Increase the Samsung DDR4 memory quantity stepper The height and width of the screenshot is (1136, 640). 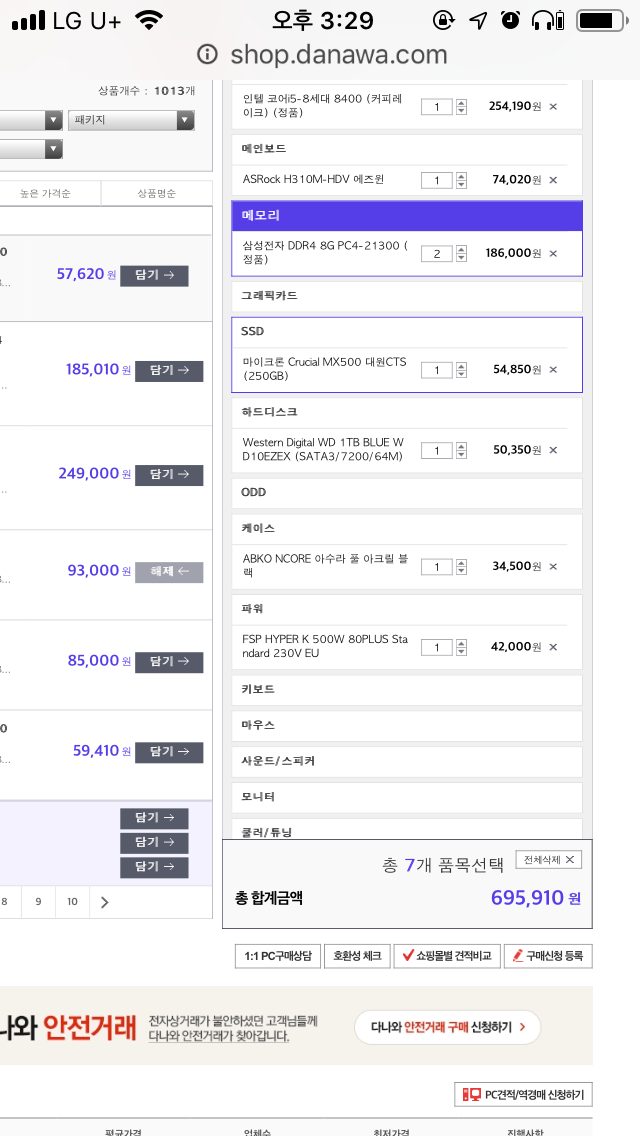pyautogui.click(x=461, y=249)
